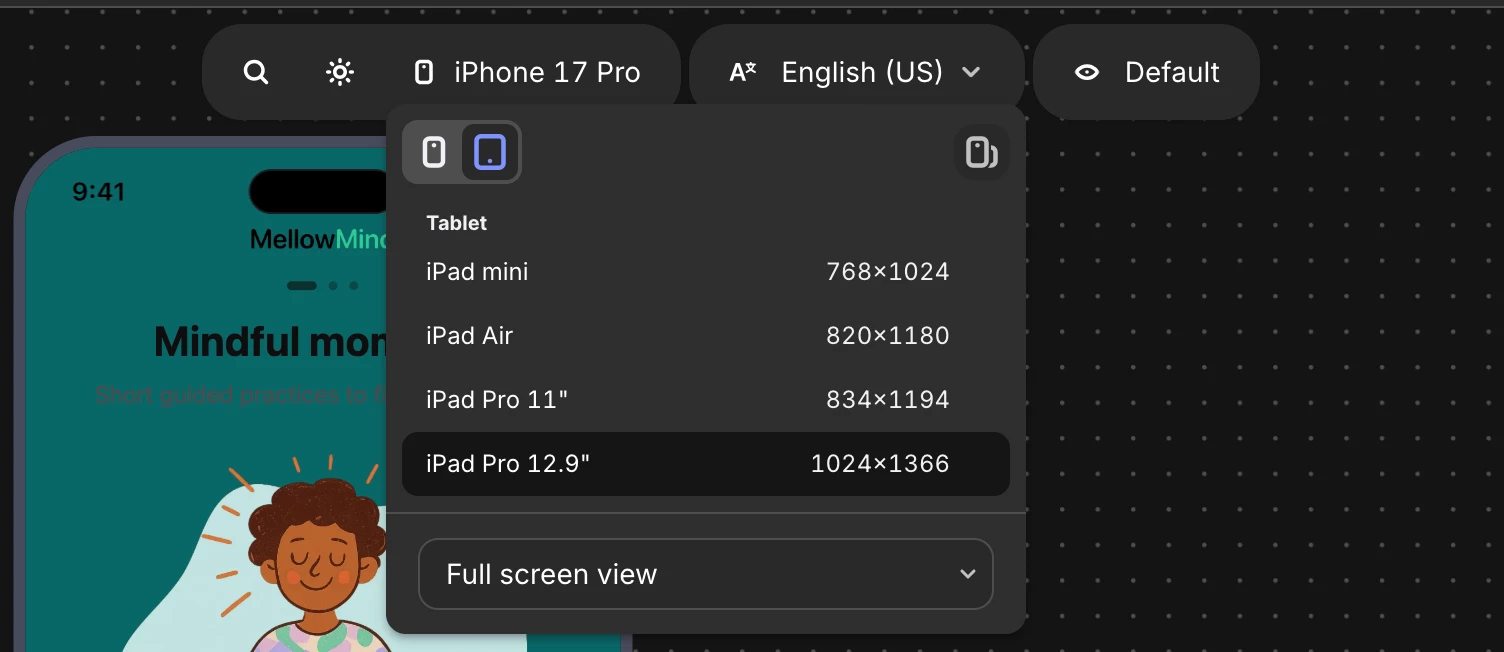Click the translate icon next to English (US)
1504x652 pixels.
(743, 72)
